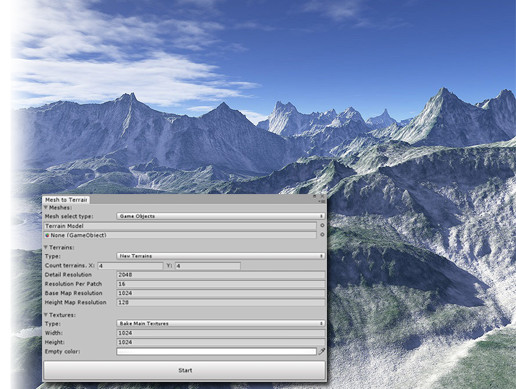Click the texture Height field

[x=221, y=342]
